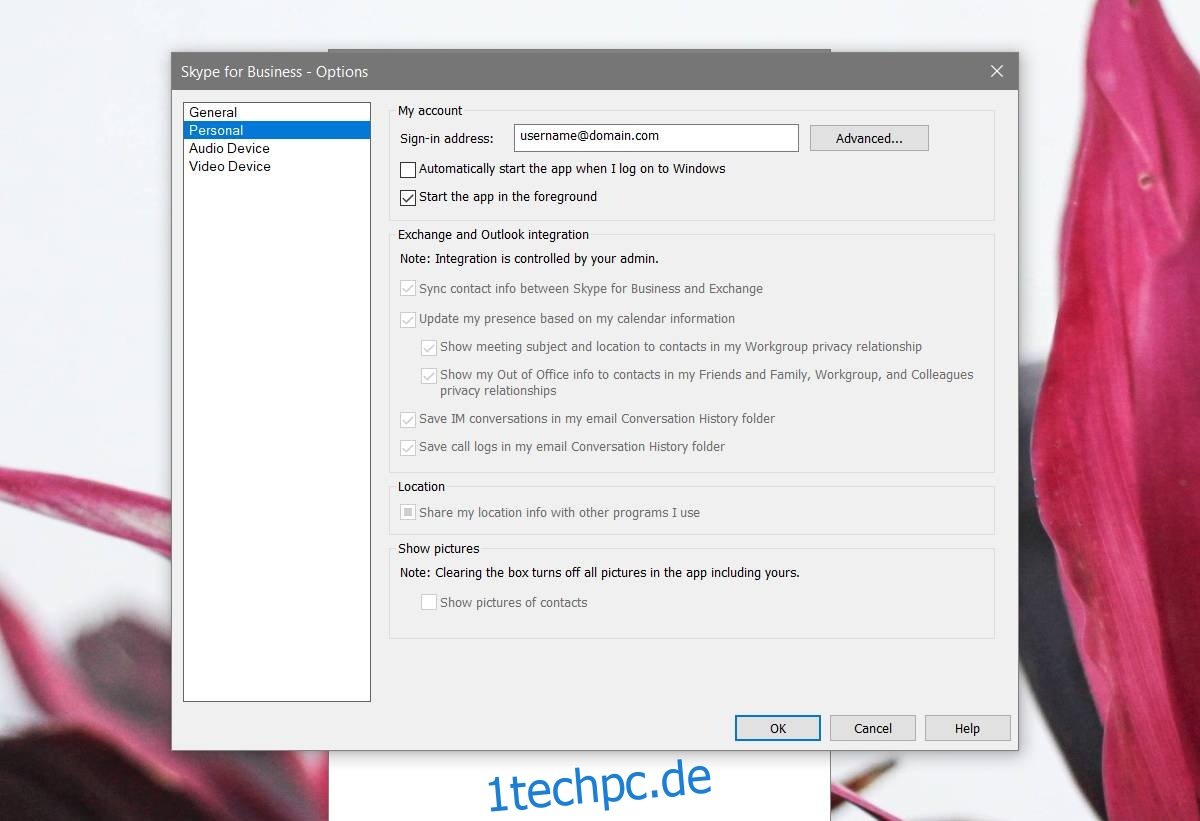
Task: Click the Sign-in address field
Action: [x=656, y=137]
